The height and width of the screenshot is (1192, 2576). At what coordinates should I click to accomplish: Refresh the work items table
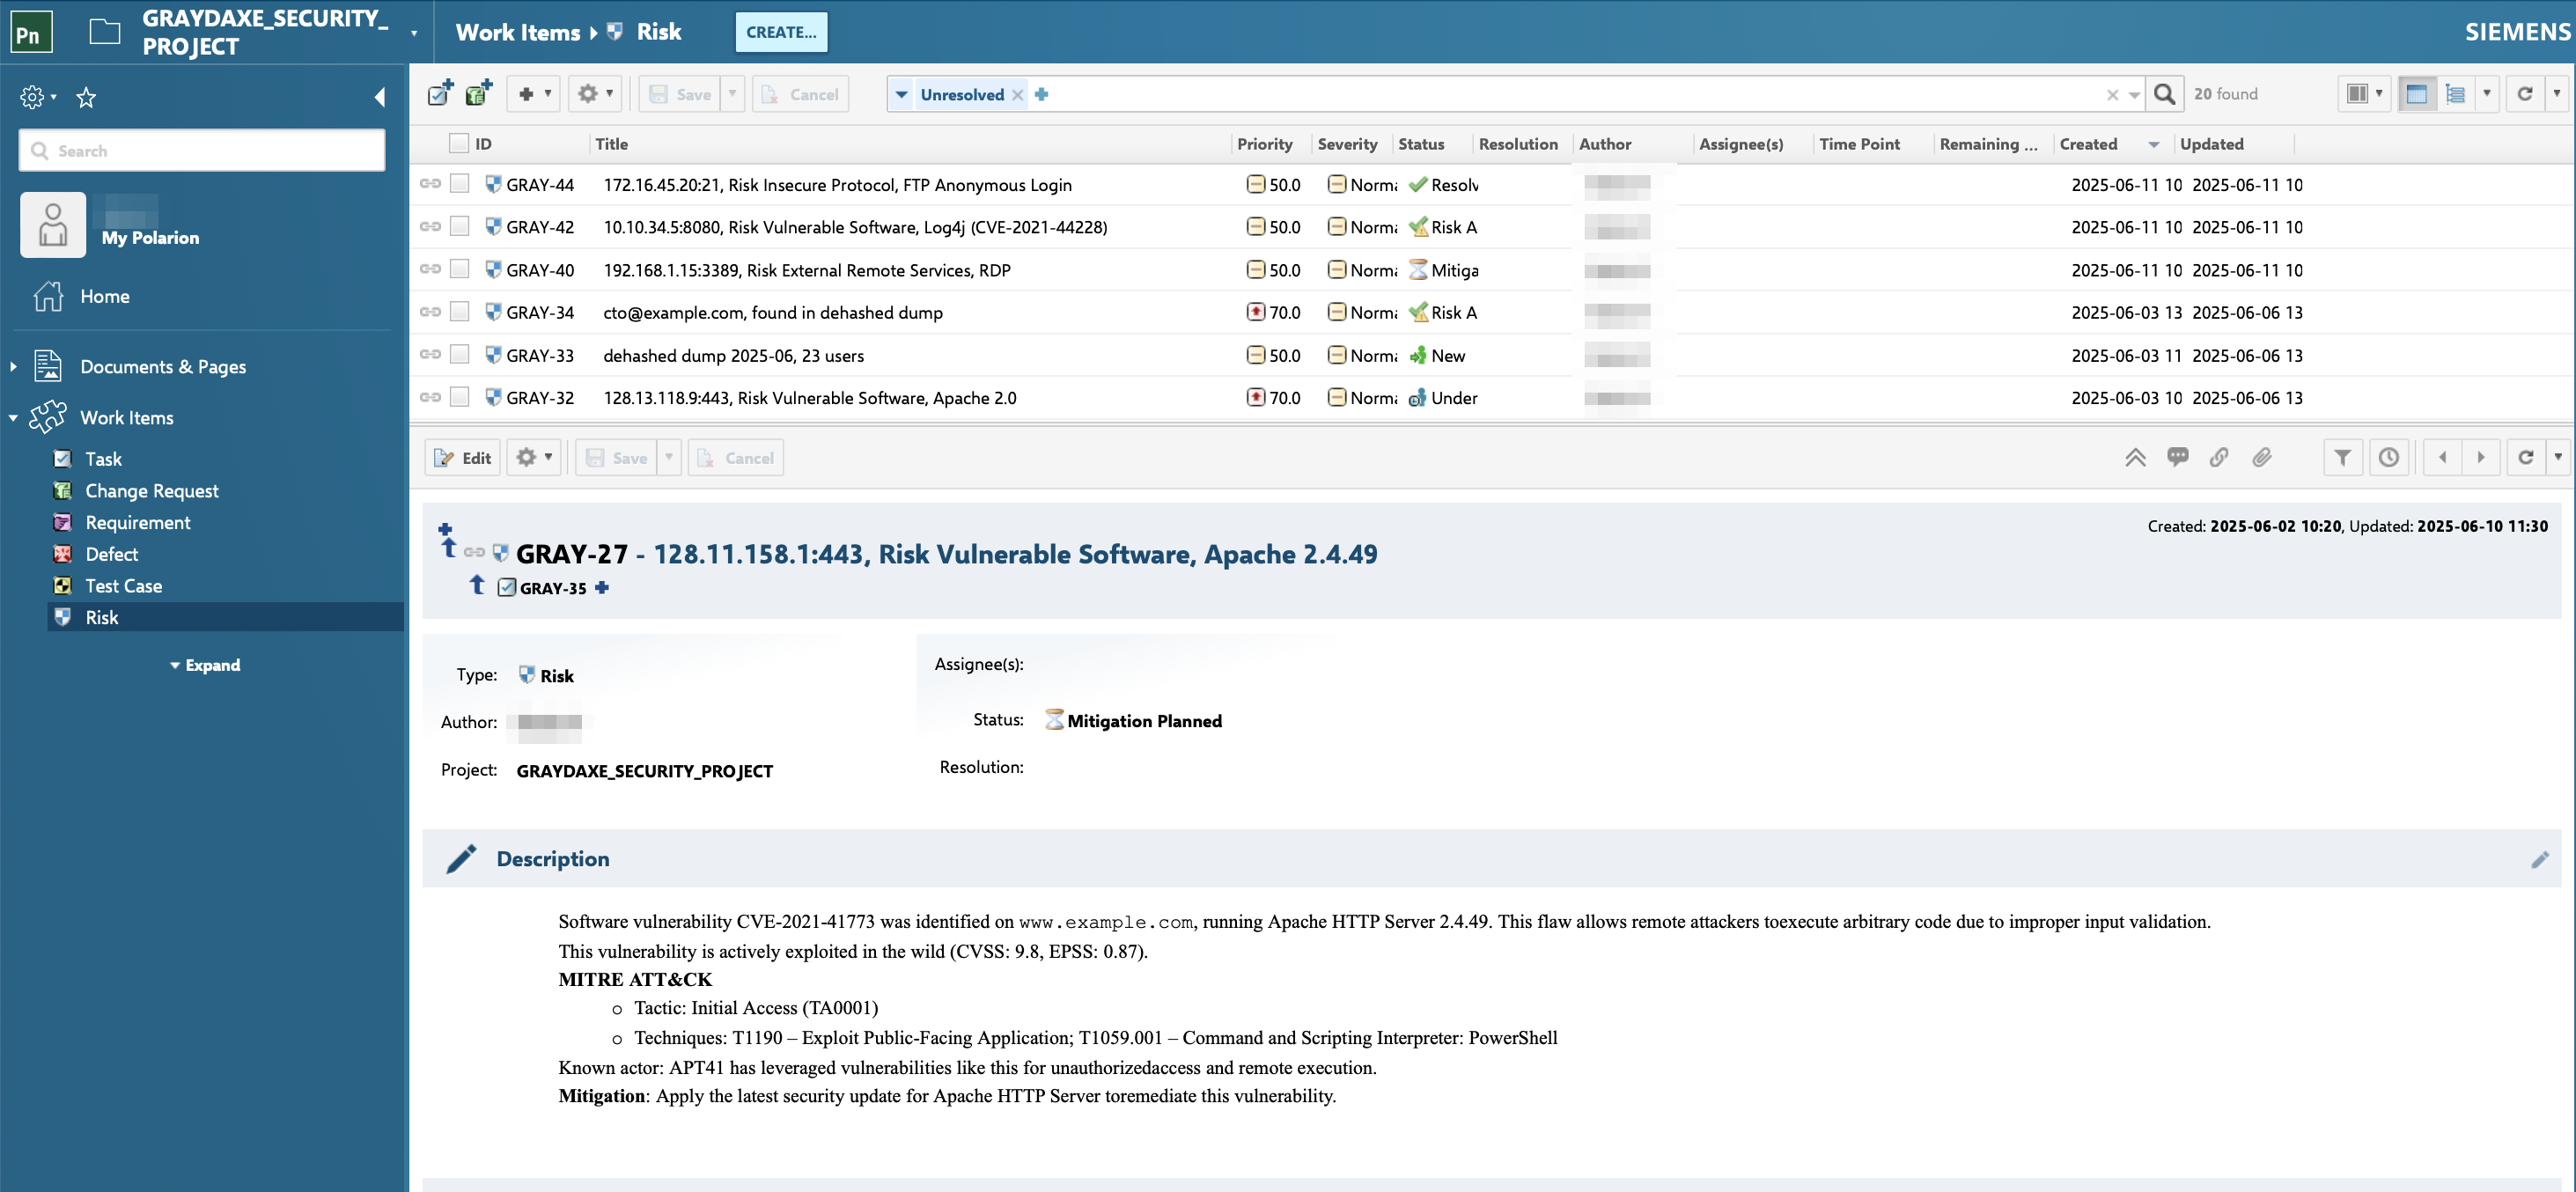point(2525,94)
